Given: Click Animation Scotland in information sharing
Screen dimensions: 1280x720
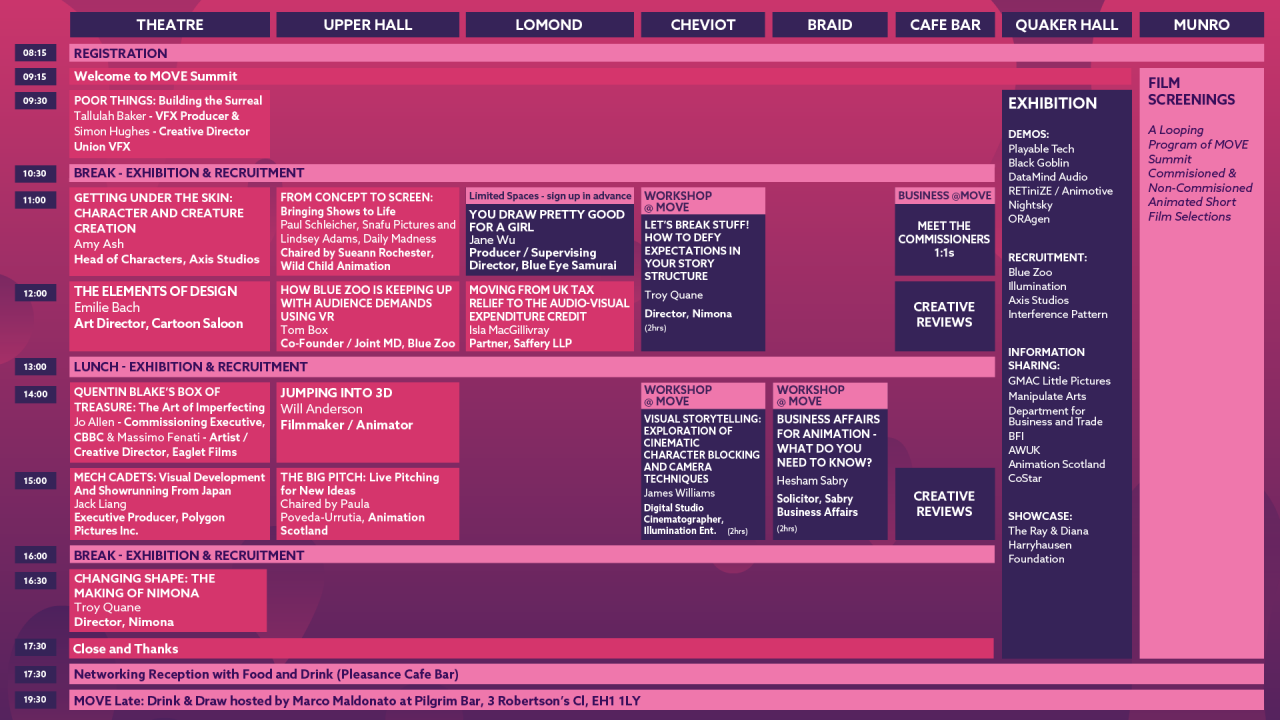Looking at the screenshot, I should click(1057, 464).
